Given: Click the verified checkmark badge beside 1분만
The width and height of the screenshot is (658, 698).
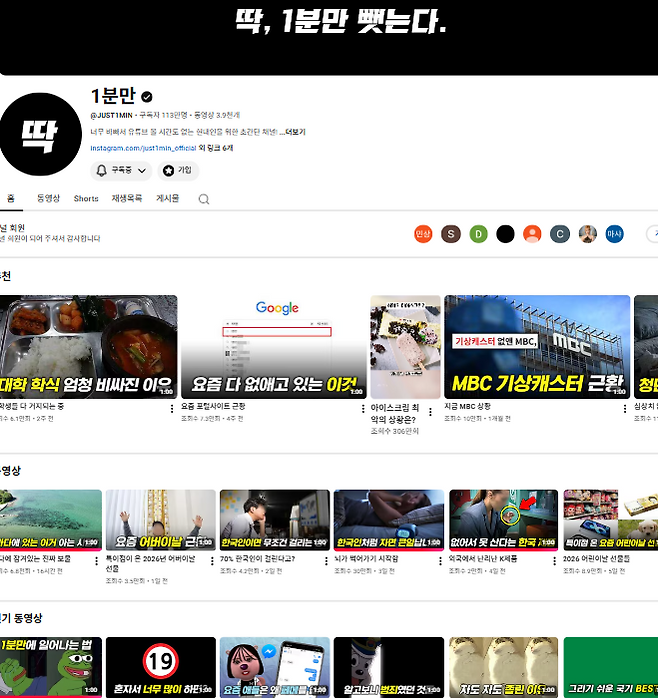Looking at the screenshot, I should click(x=146, y=97).
